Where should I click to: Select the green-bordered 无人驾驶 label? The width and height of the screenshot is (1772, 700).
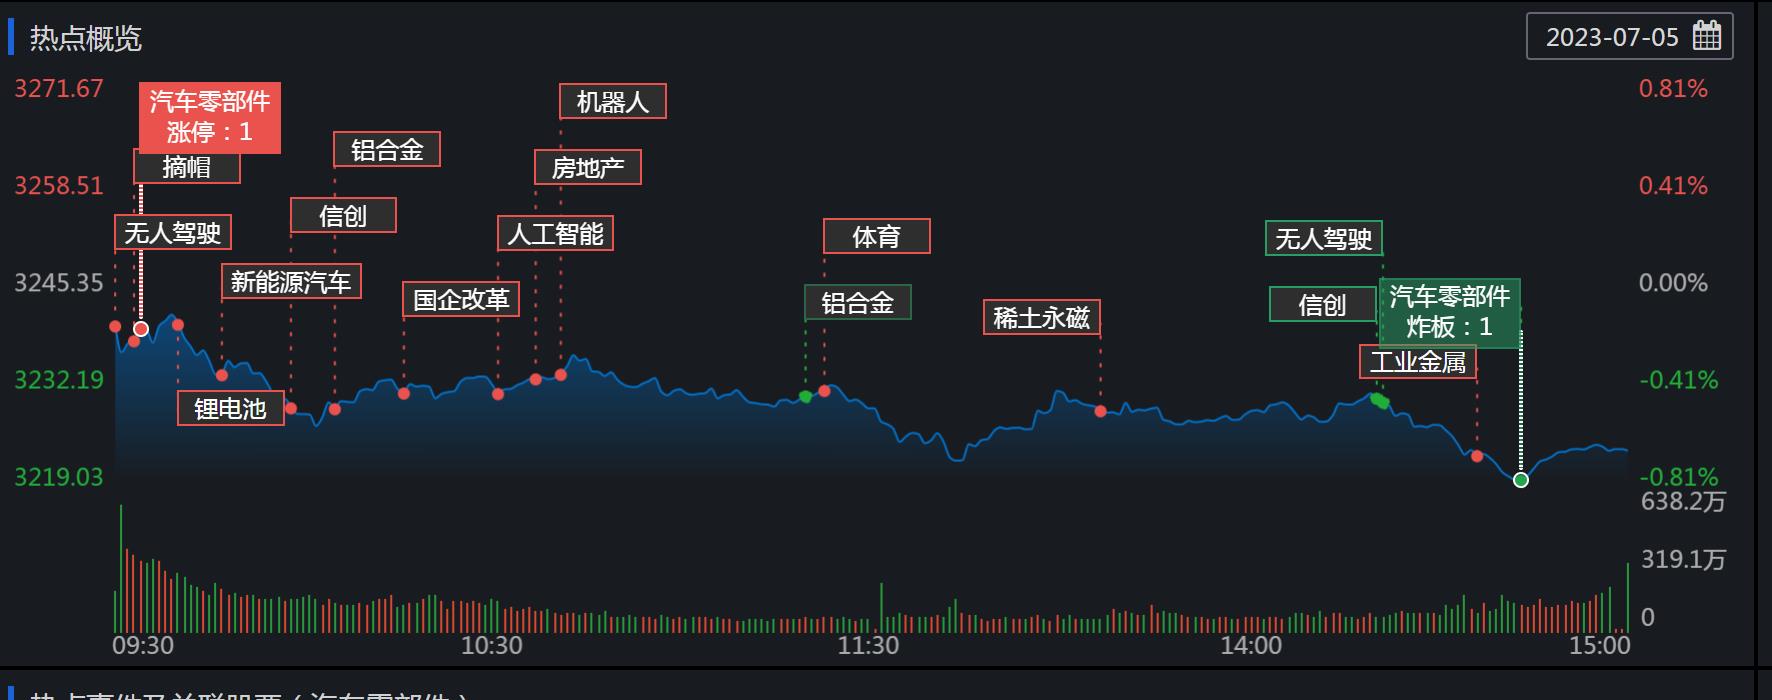[1323, 239]
